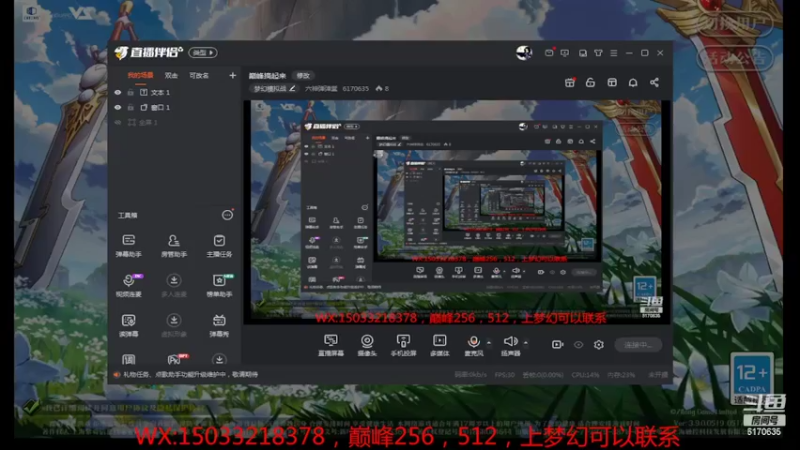Click room number 6170635 text
This screenshot has width=800, height=450.
pyautogui.click(x=355, y=89)
